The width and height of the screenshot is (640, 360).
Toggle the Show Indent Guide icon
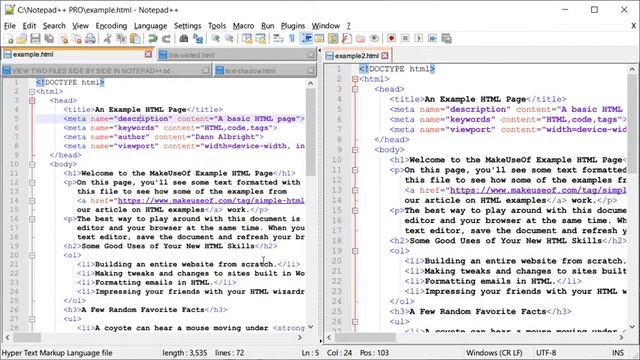(306, 39)
